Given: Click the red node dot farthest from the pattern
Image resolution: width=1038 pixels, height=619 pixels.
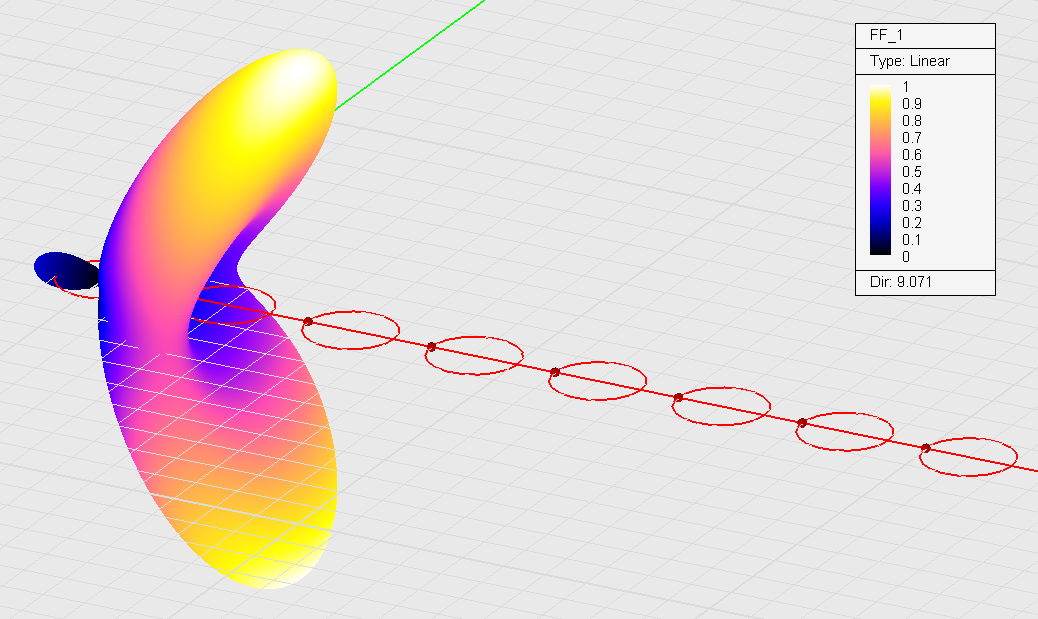Looking at the screenshot, I should coord(925,448).
